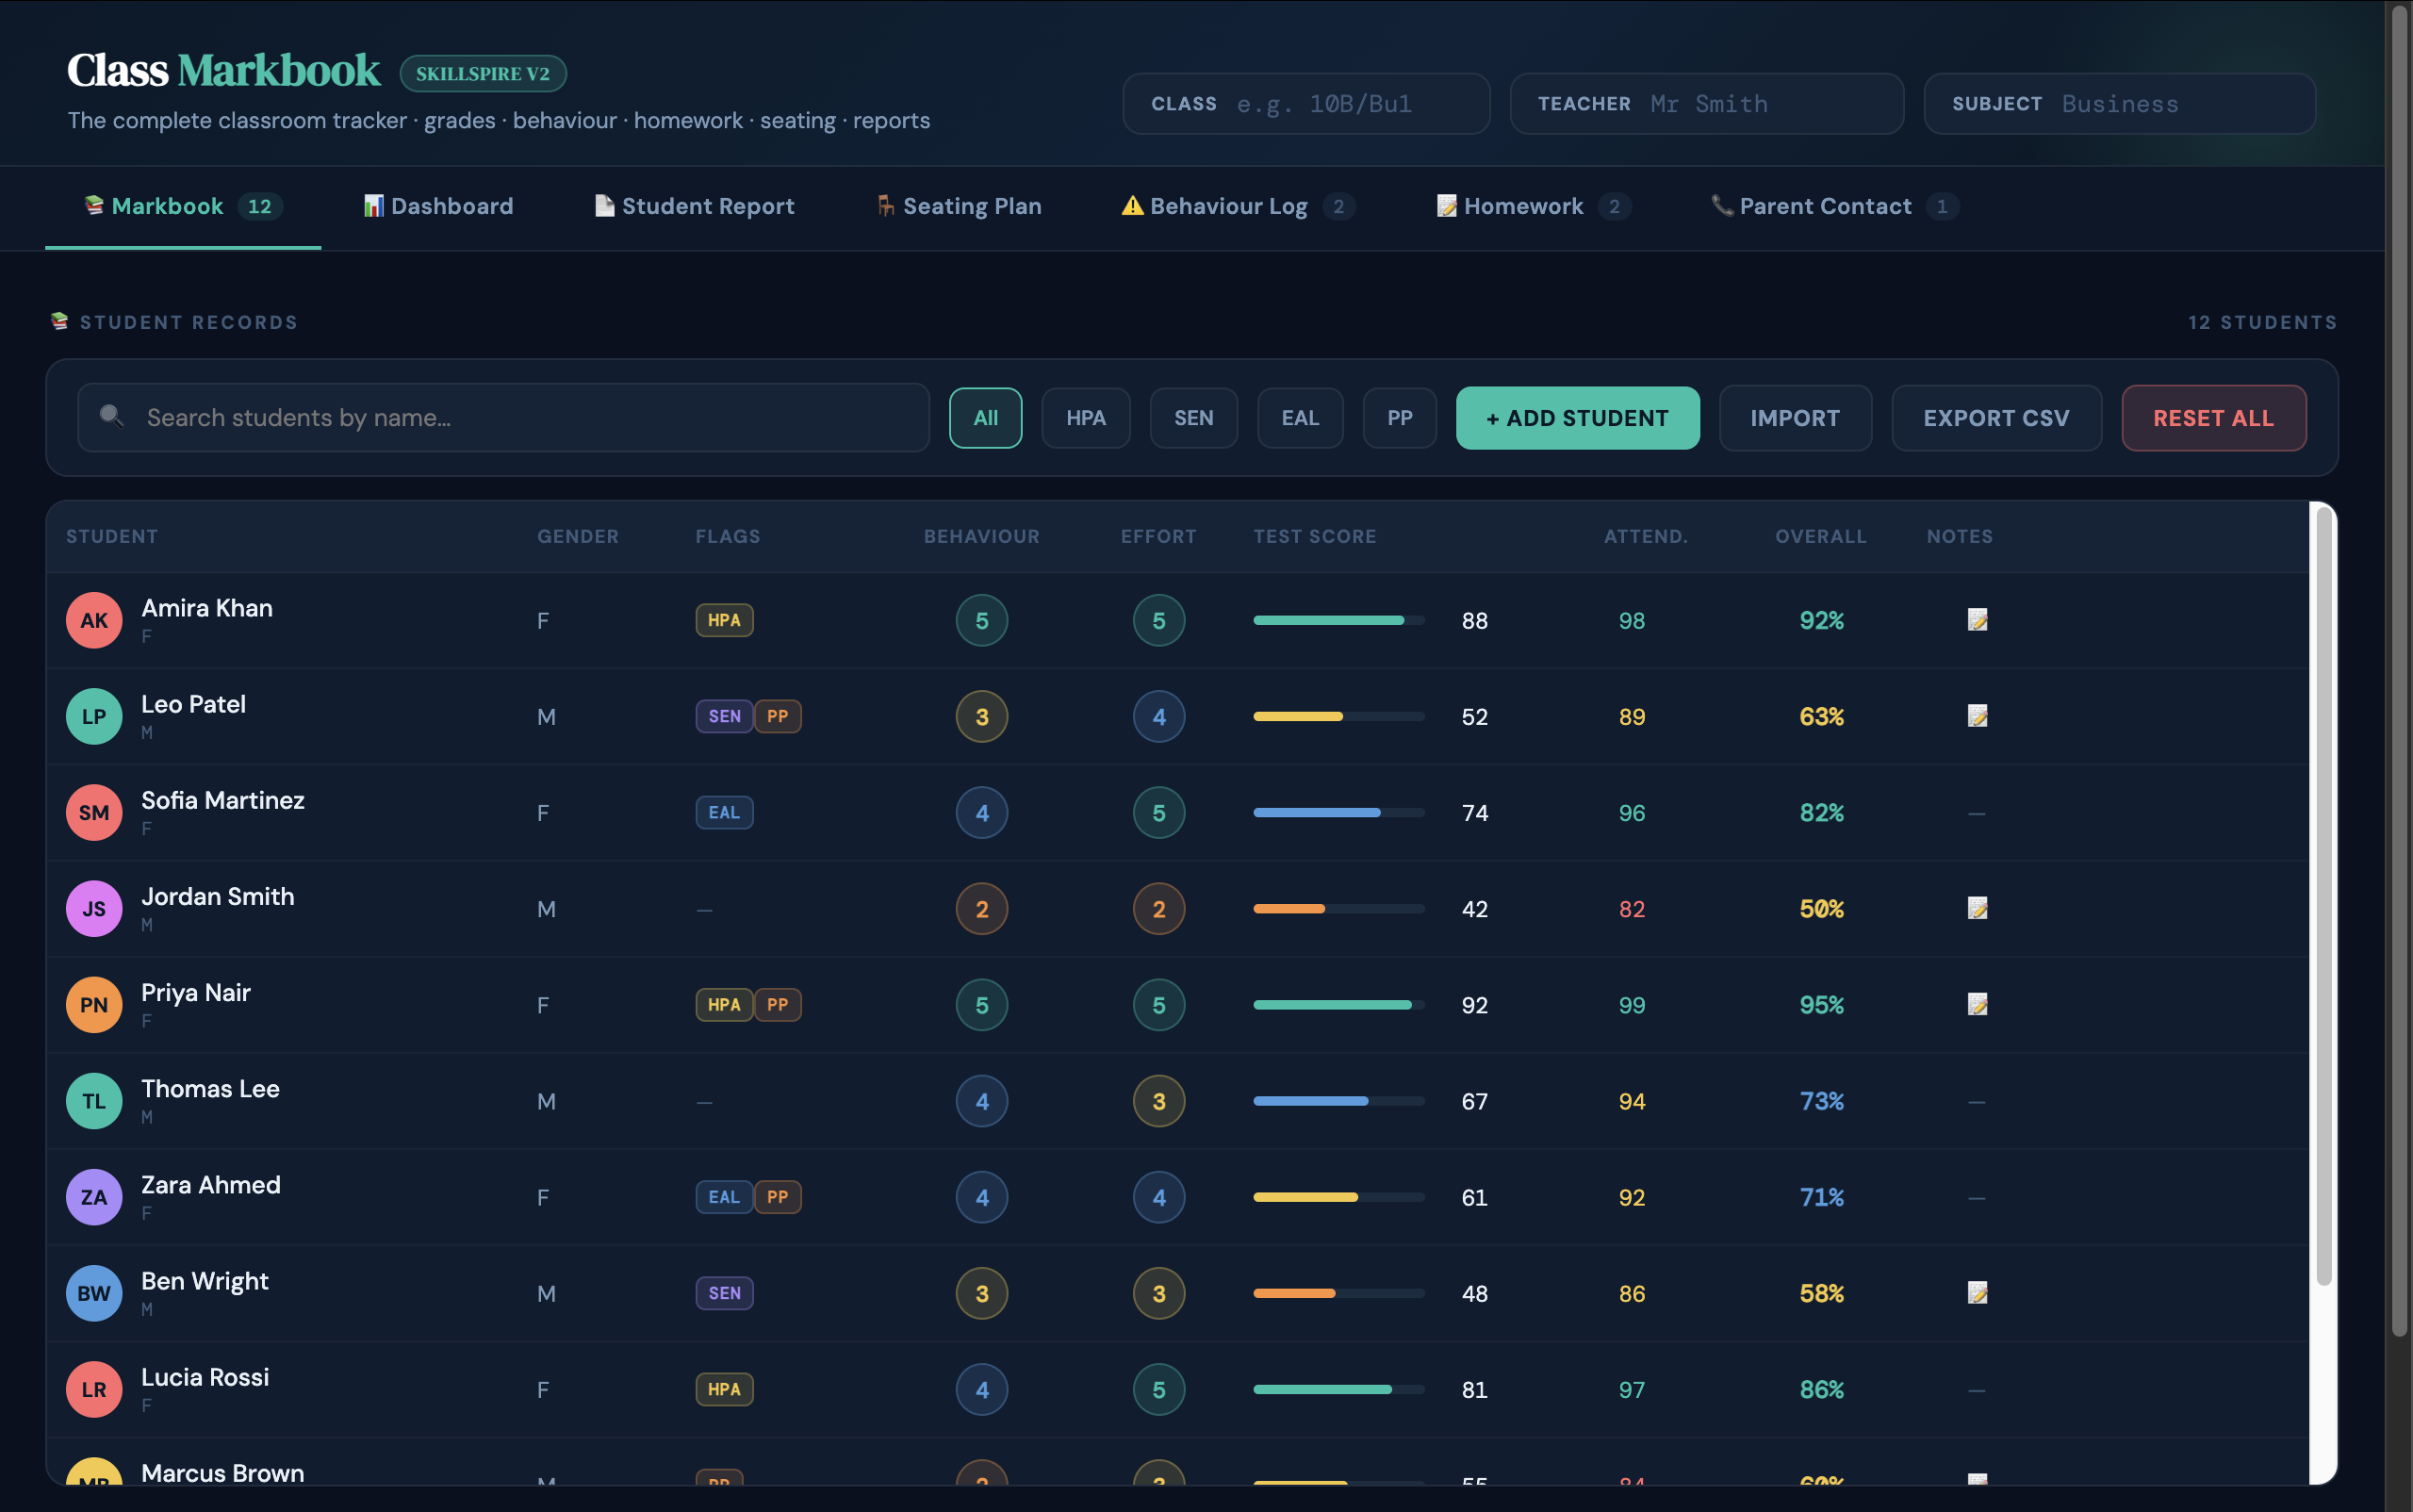Click Thomas Lee's effort score badge

click(x=1158, y=1101)
